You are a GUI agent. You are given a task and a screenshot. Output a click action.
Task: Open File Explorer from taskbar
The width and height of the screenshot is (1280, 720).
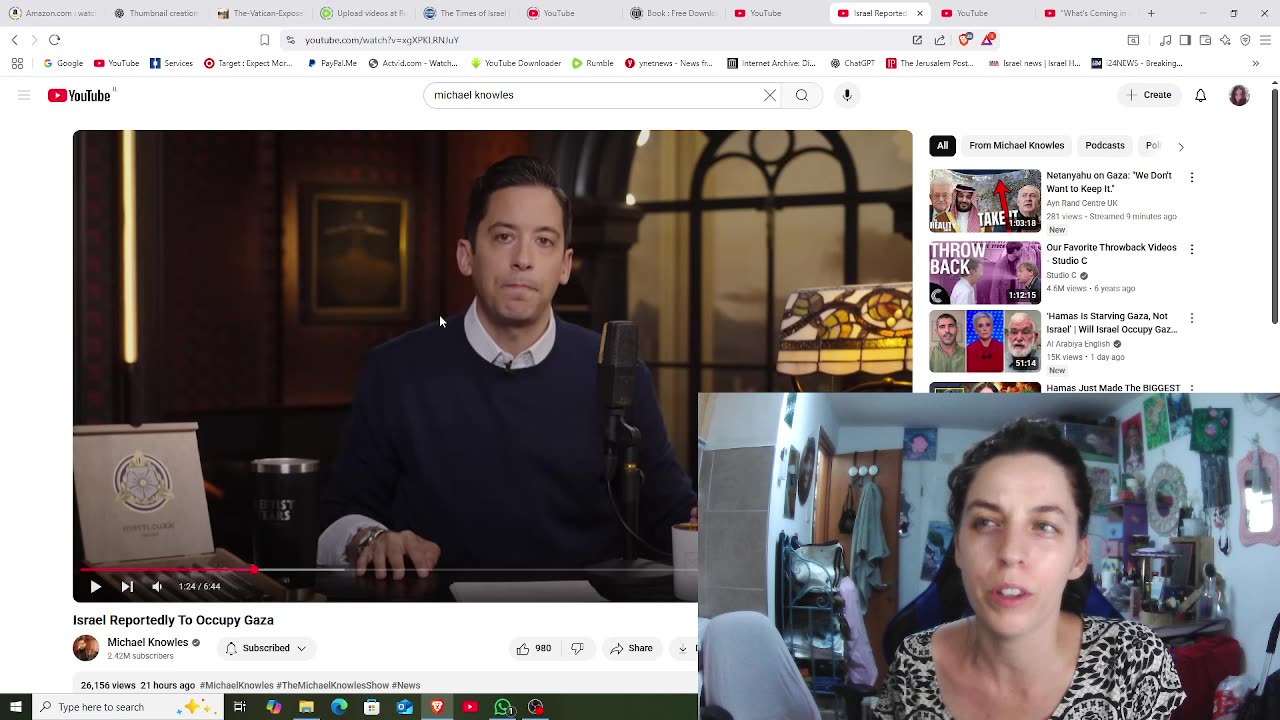coord(306,707)
